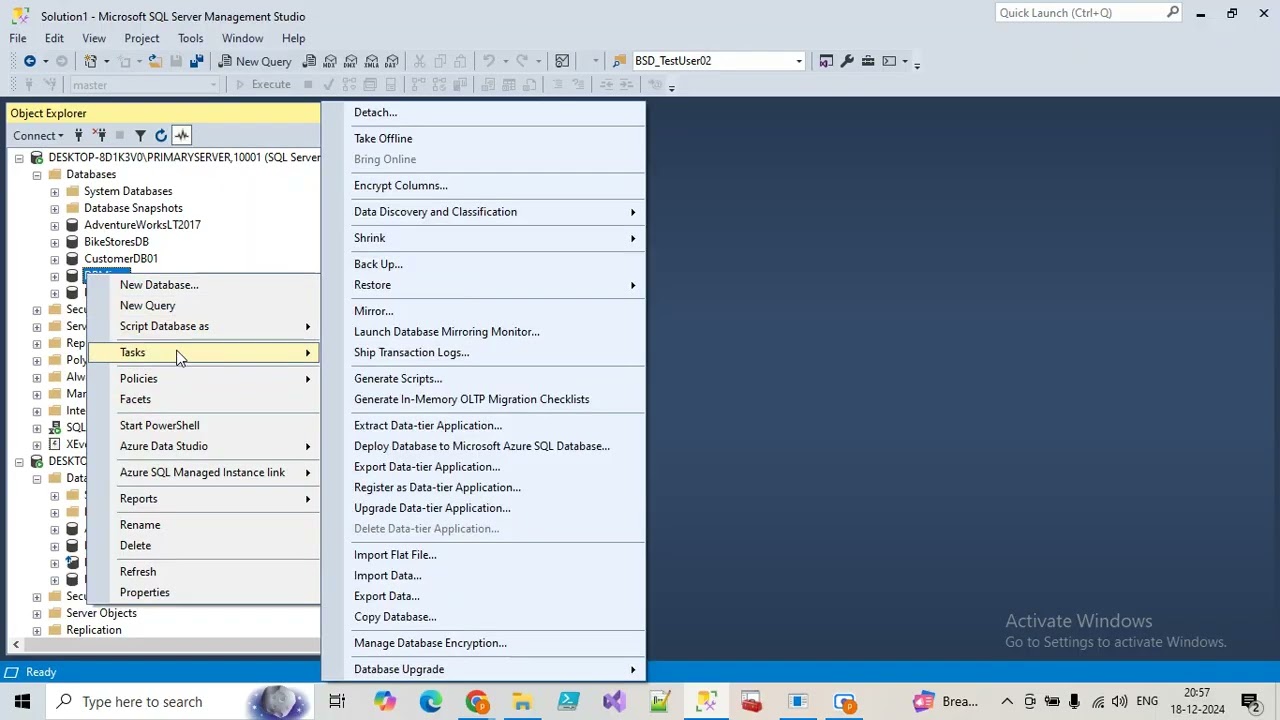Open the notifications center icon
The width and height of the screenshot is (1280, 720).
tap(1249, 701)
